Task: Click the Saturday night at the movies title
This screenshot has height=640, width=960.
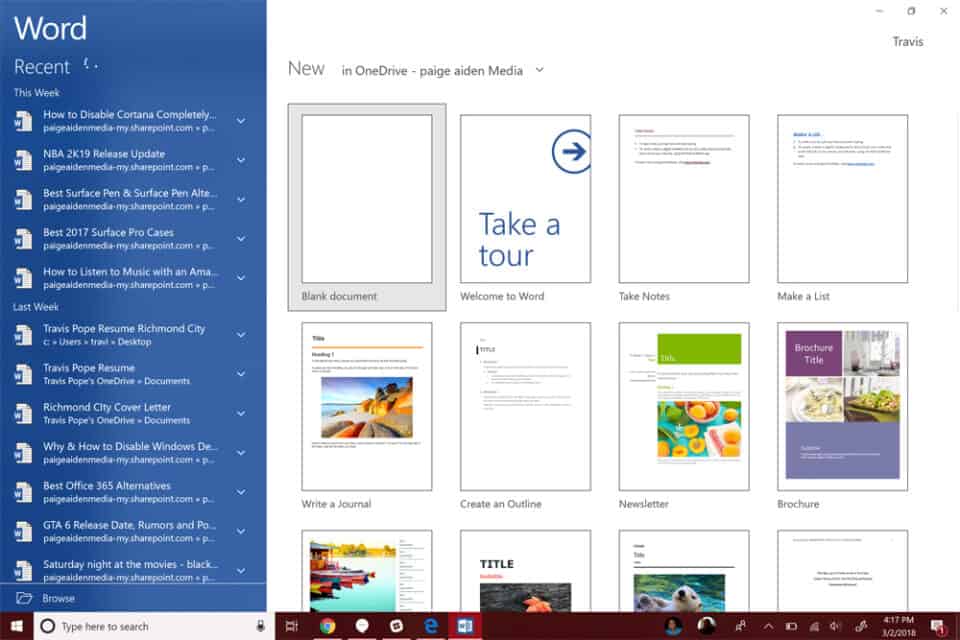Action: [x=130, y=564]
